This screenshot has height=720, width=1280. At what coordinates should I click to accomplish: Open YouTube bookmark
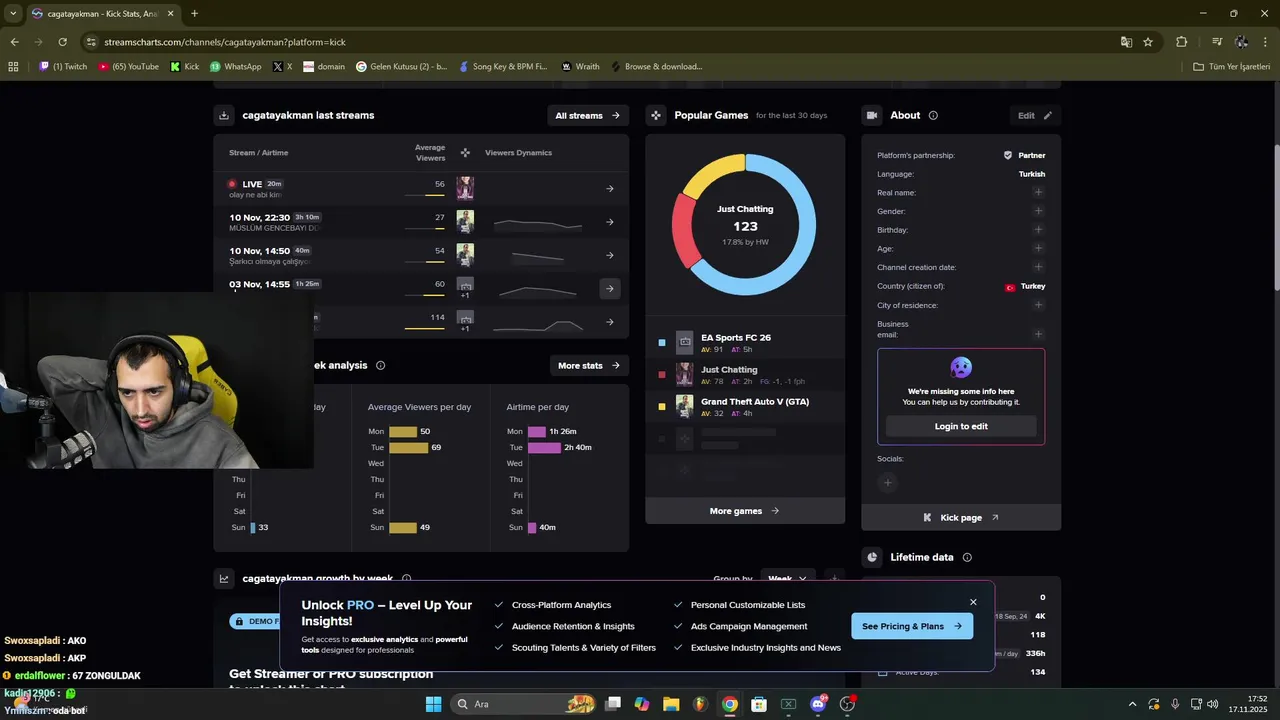point(128,67)
